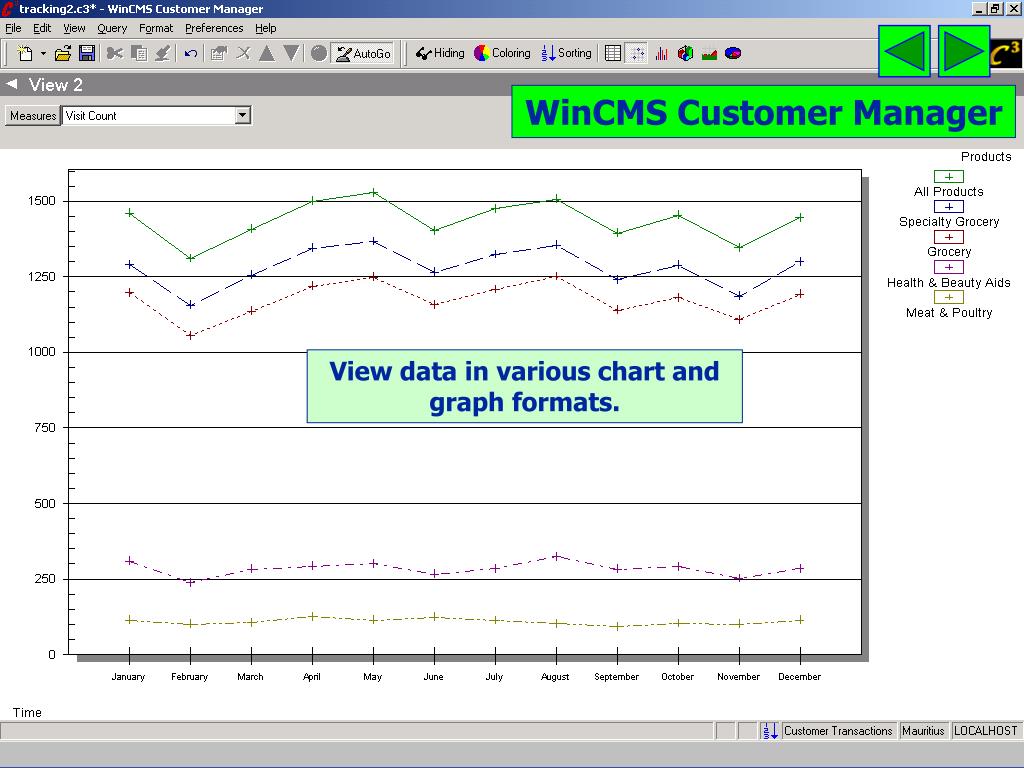Click the sort icon in status bar

coord(770,731)
